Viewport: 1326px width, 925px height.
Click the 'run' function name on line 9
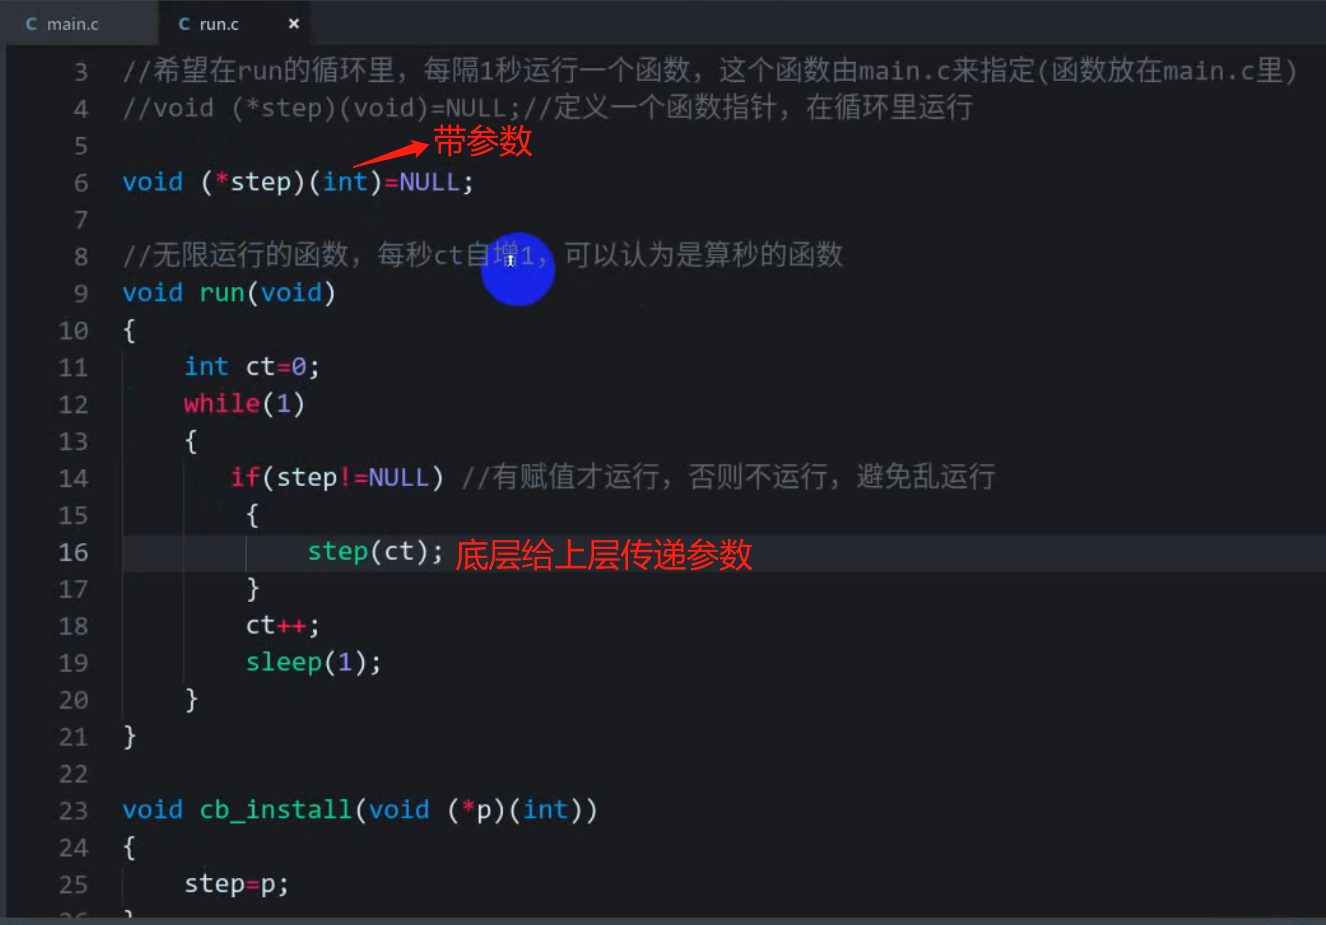222,293
